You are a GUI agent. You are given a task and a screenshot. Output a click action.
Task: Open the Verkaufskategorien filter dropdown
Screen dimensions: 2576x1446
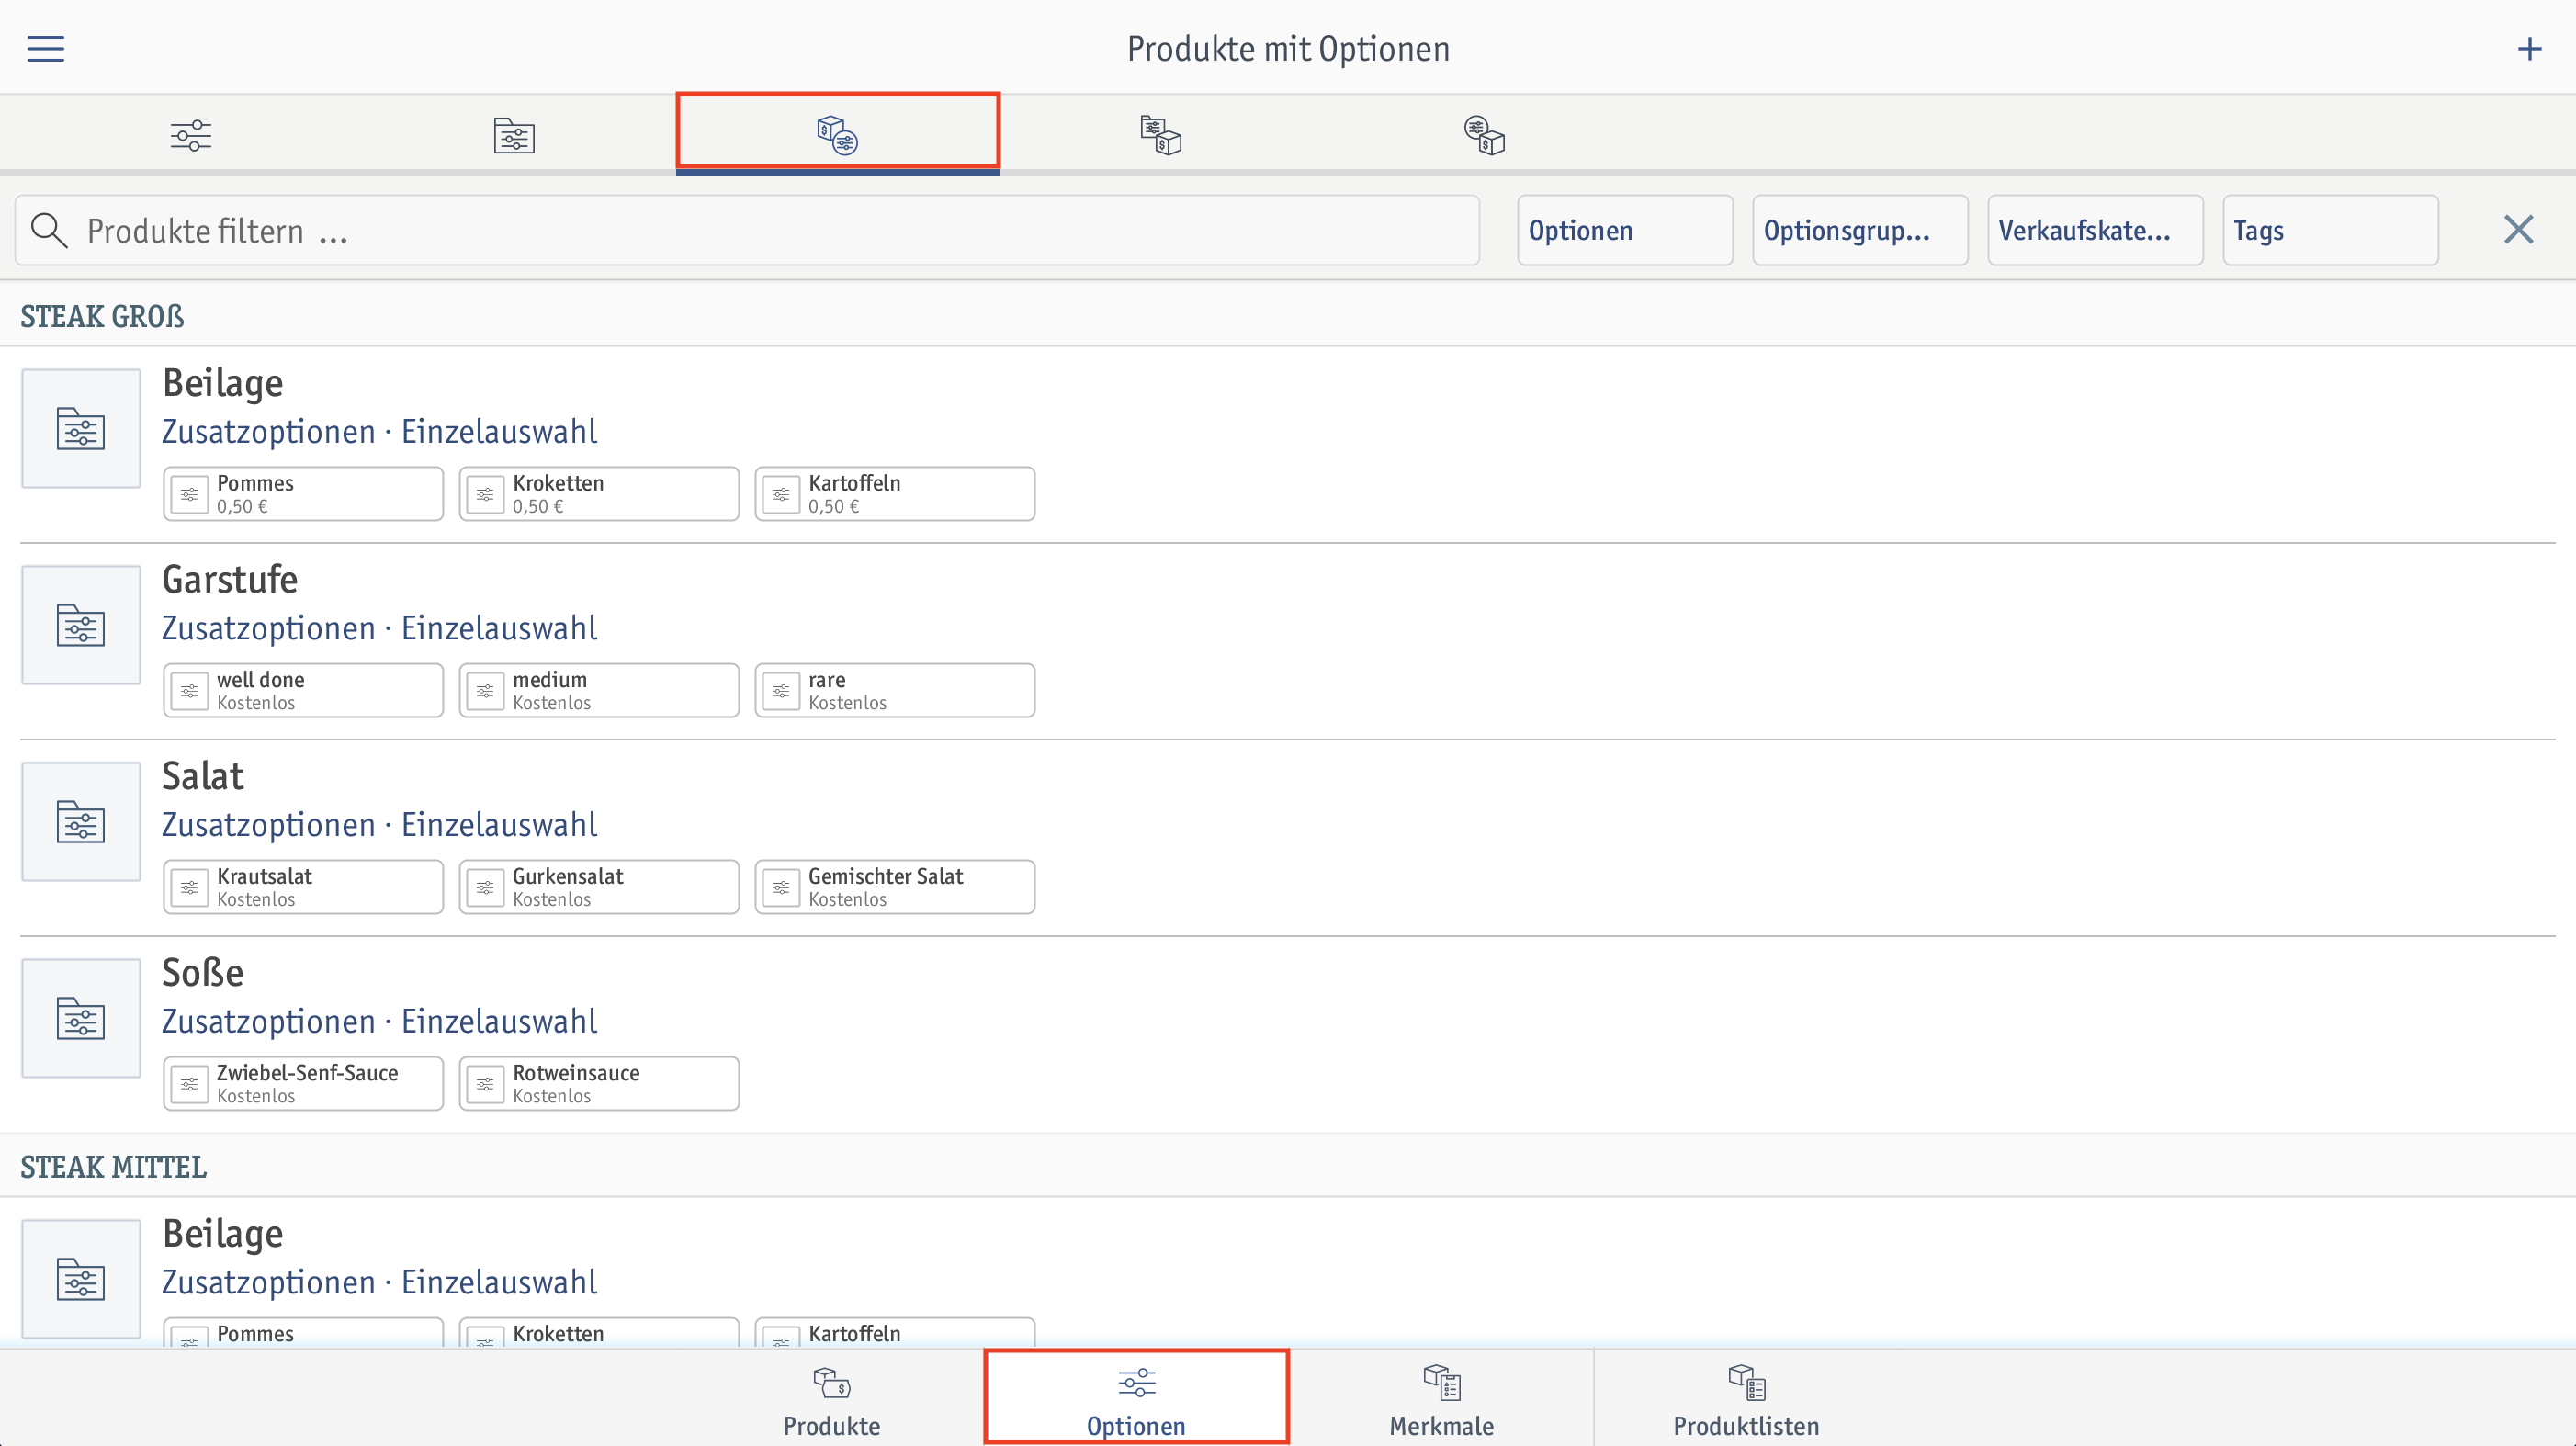2095,230
